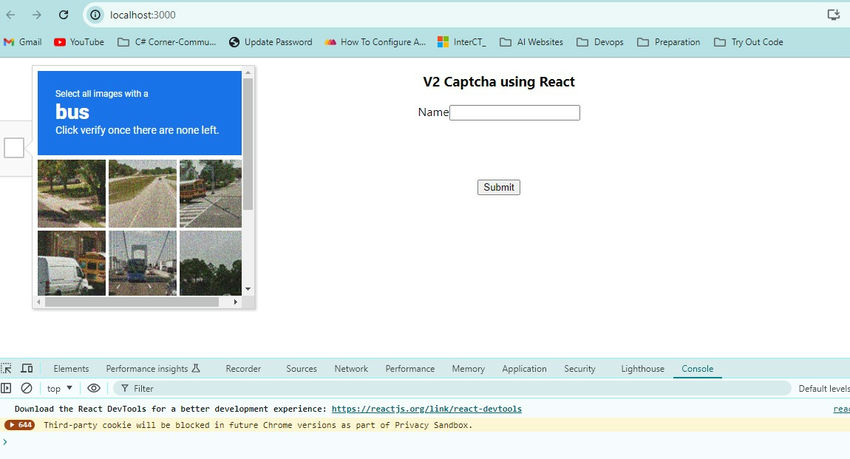
Task: Click captcha horizontal scrollbar right arrow
Action: (x=235, y=302)
